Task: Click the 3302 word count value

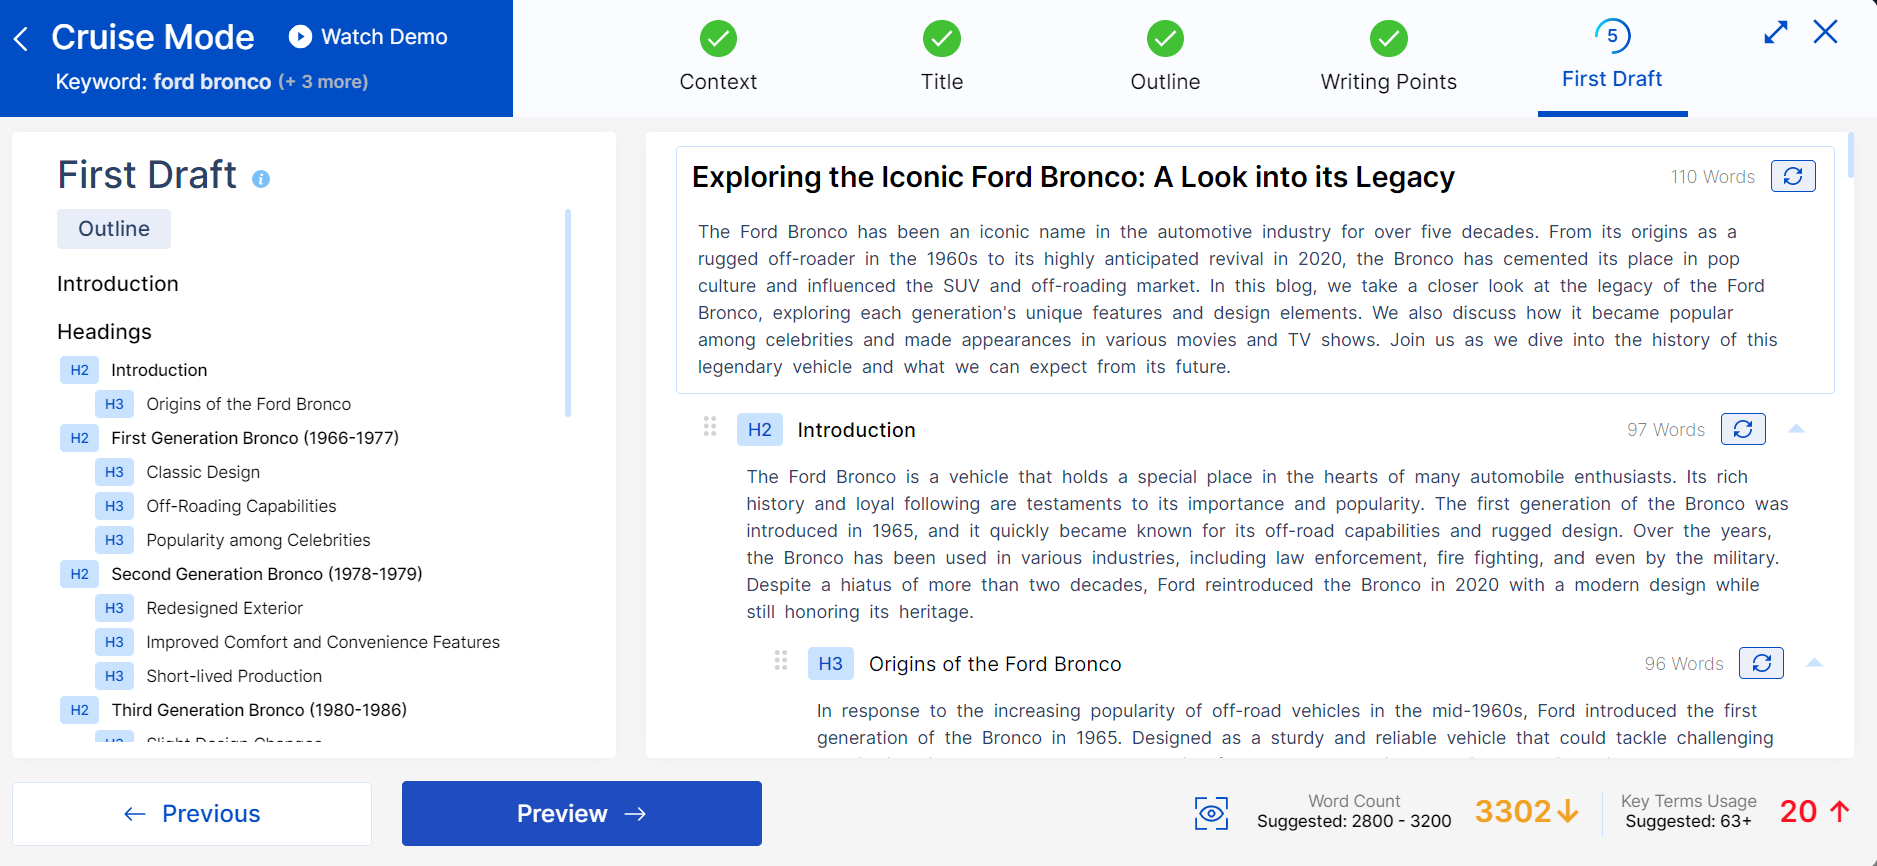Action: point(1513,811)
